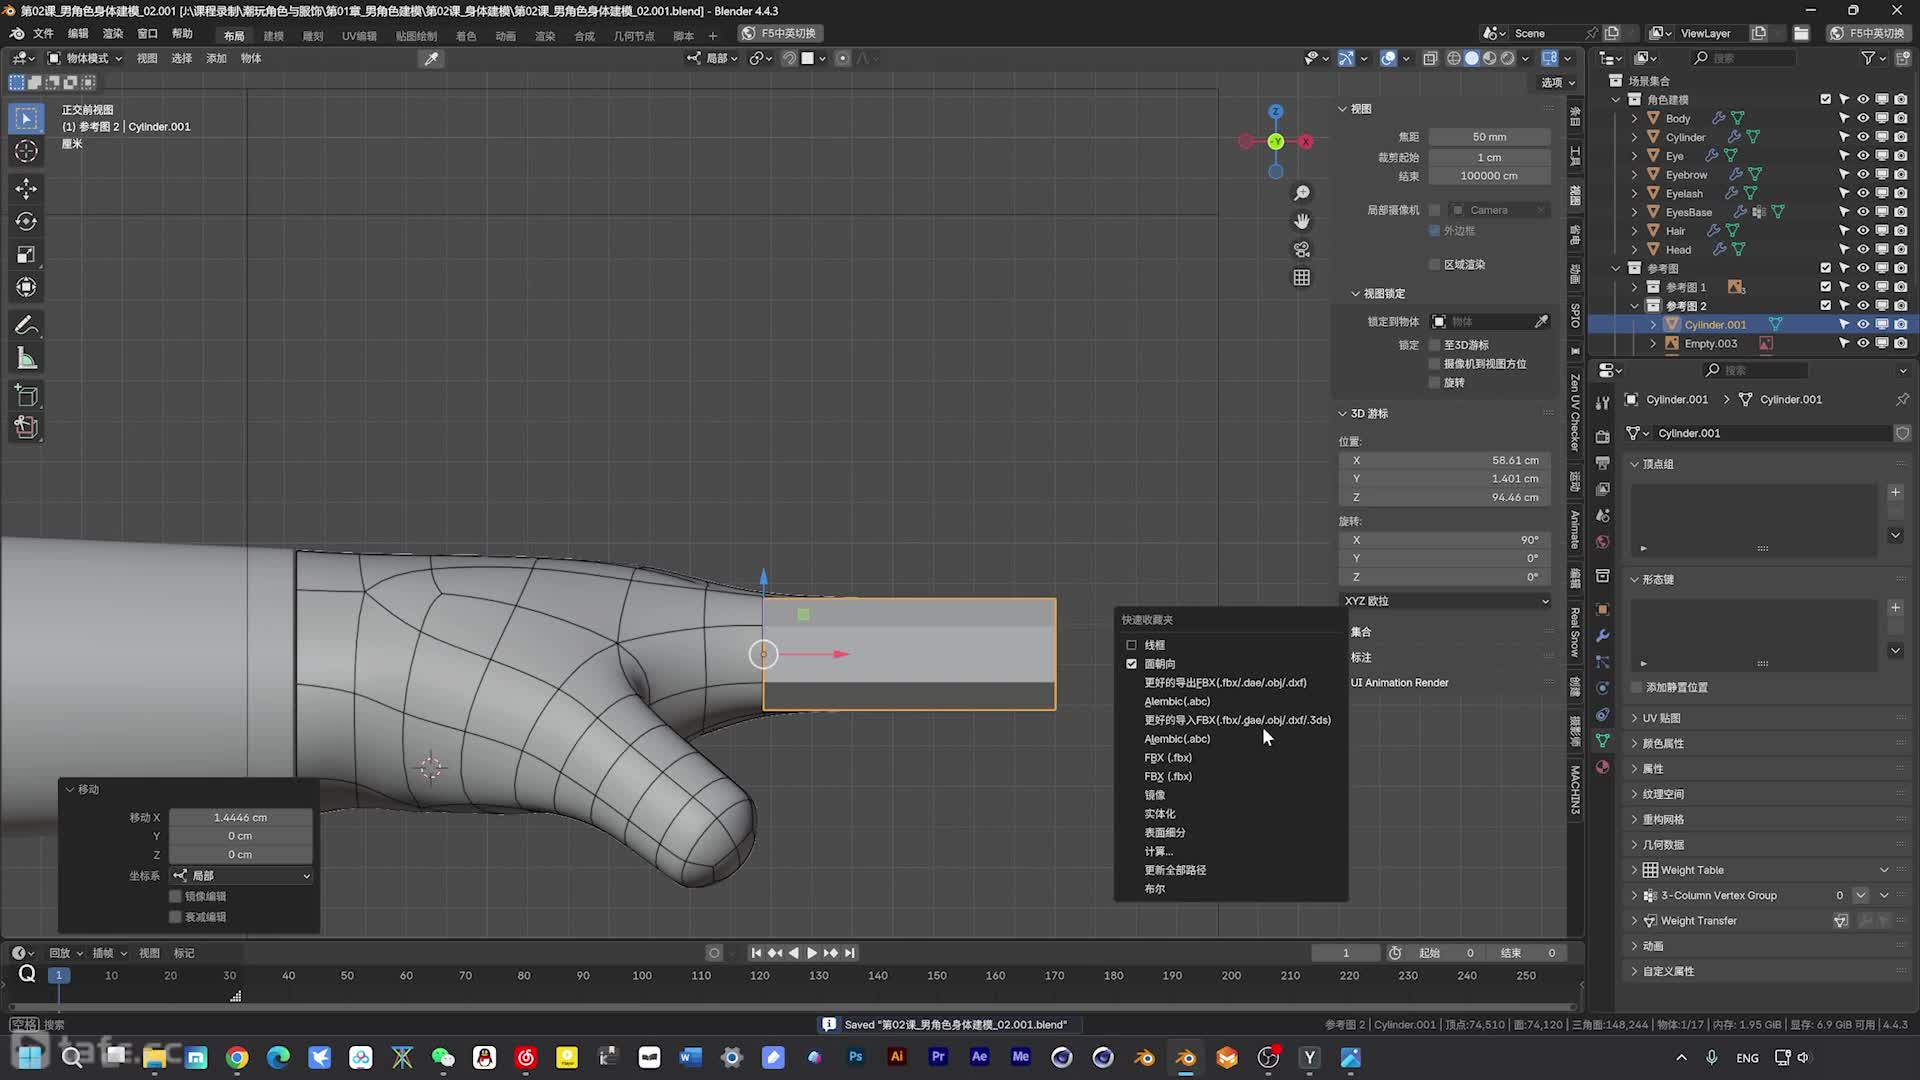Switch to the UV编辑 workspace tab
Viewport: 1920px width, 1080px height.
pos(359,36)
